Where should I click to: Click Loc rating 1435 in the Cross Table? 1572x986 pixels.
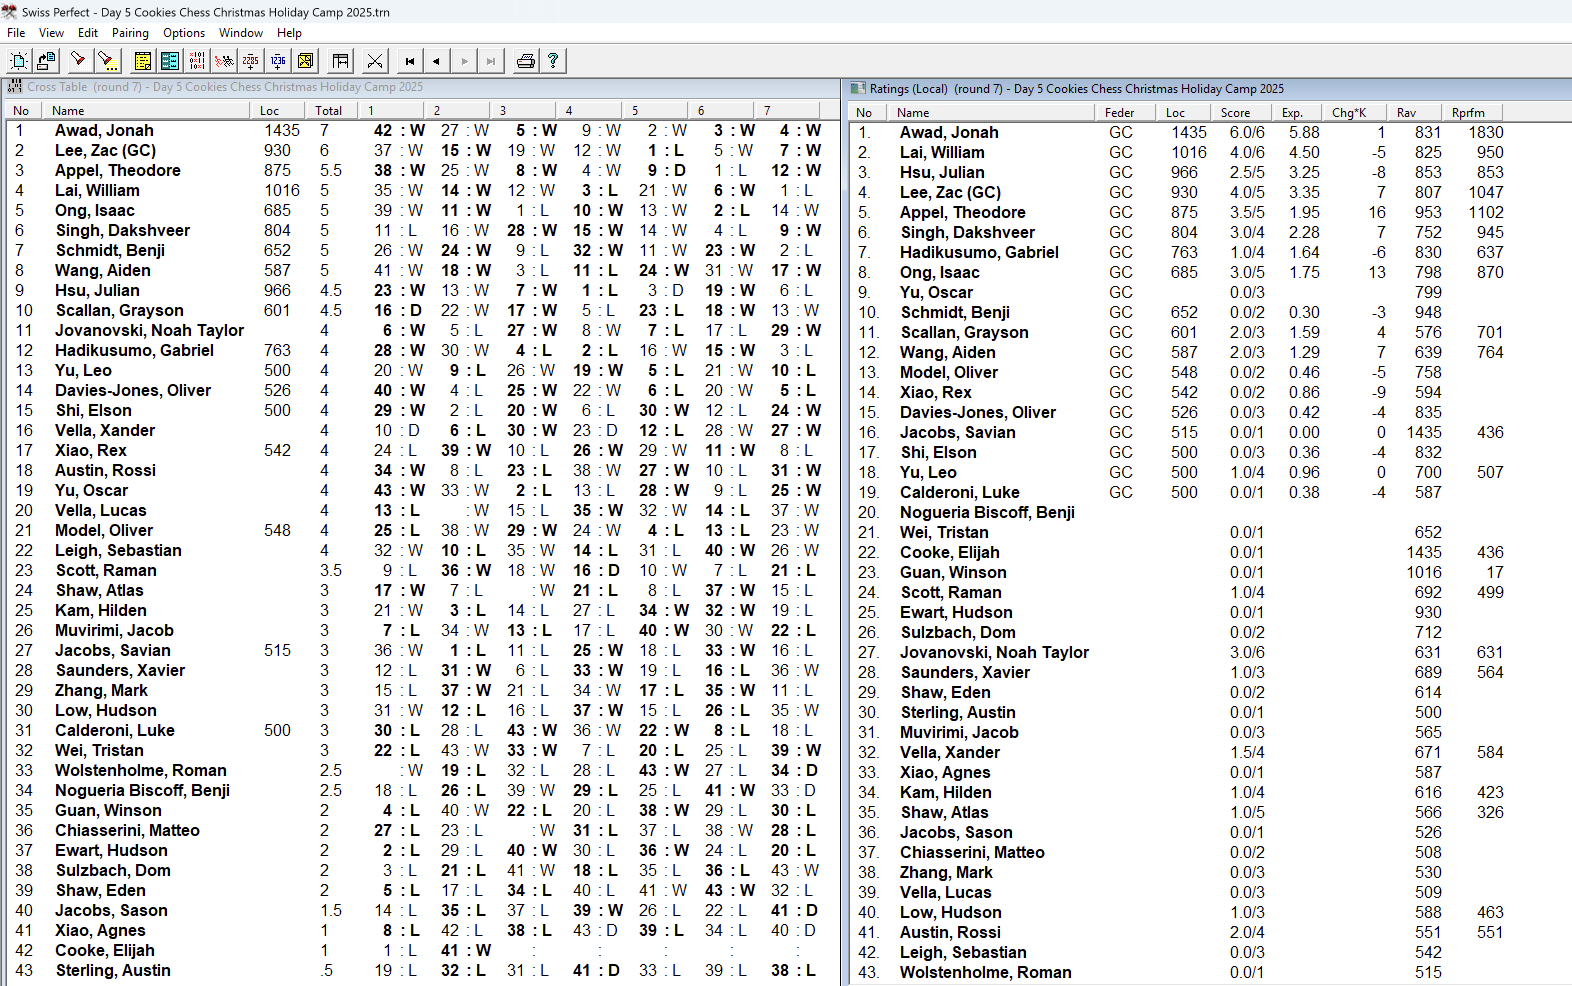(282, 130)
